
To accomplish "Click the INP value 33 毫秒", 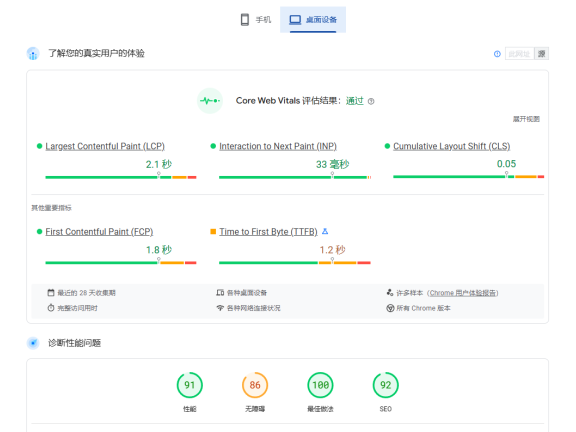I will (332, 164).
